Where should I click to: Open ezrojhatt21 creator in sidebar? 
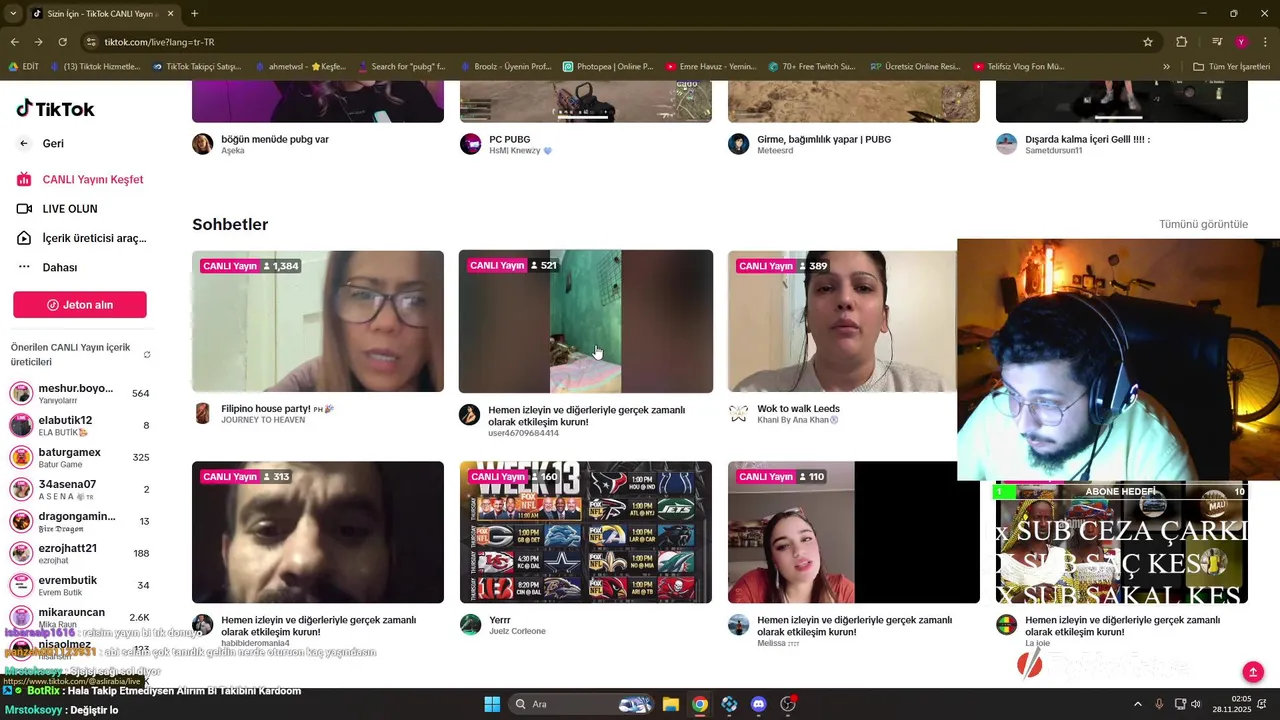point(80,553)
